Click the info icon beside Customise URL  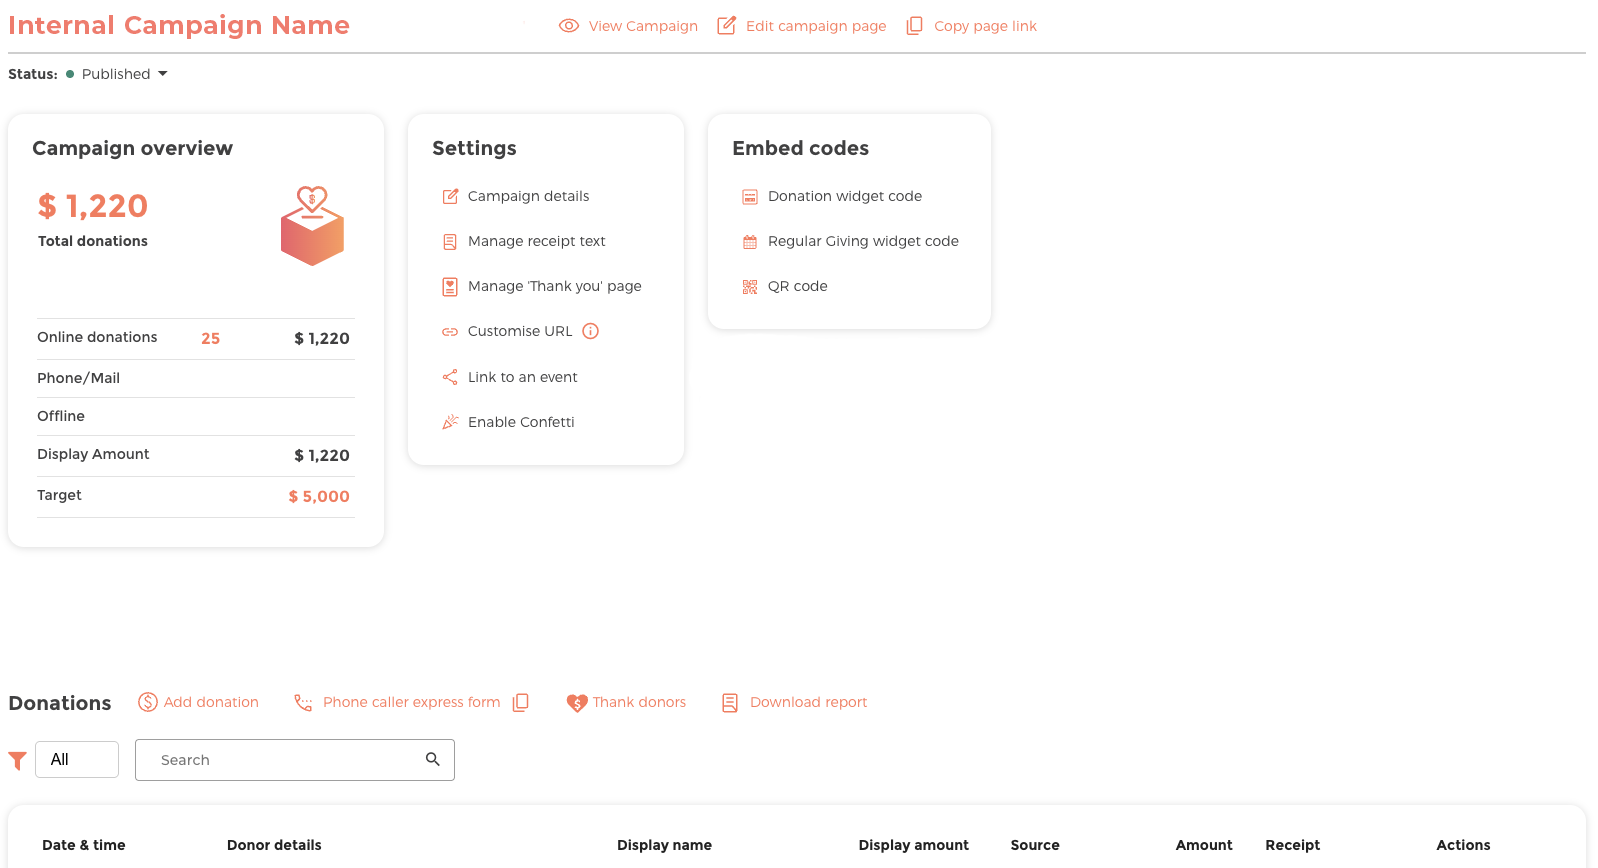coord(591,331)
